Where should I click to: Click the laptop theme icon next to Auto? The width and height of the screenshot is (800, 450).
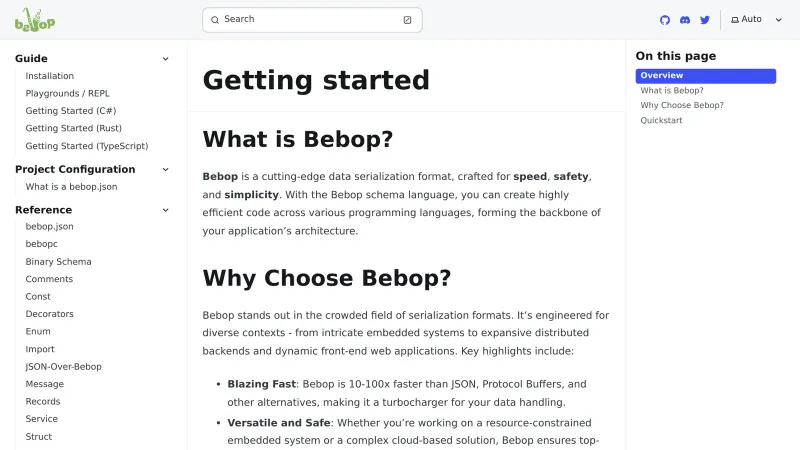(x=735, y=20)
